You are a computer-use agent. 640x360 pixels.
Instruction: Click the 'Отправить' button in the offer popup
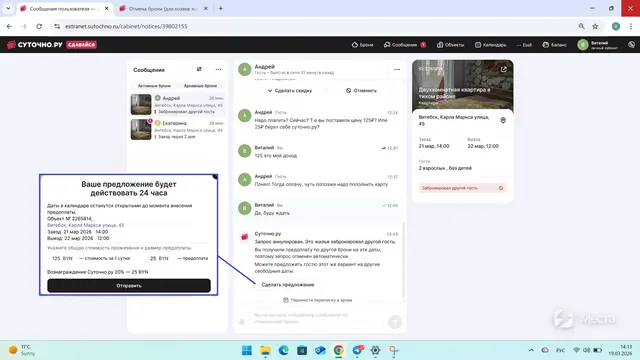pyautogui.click(x=129, y=286)
